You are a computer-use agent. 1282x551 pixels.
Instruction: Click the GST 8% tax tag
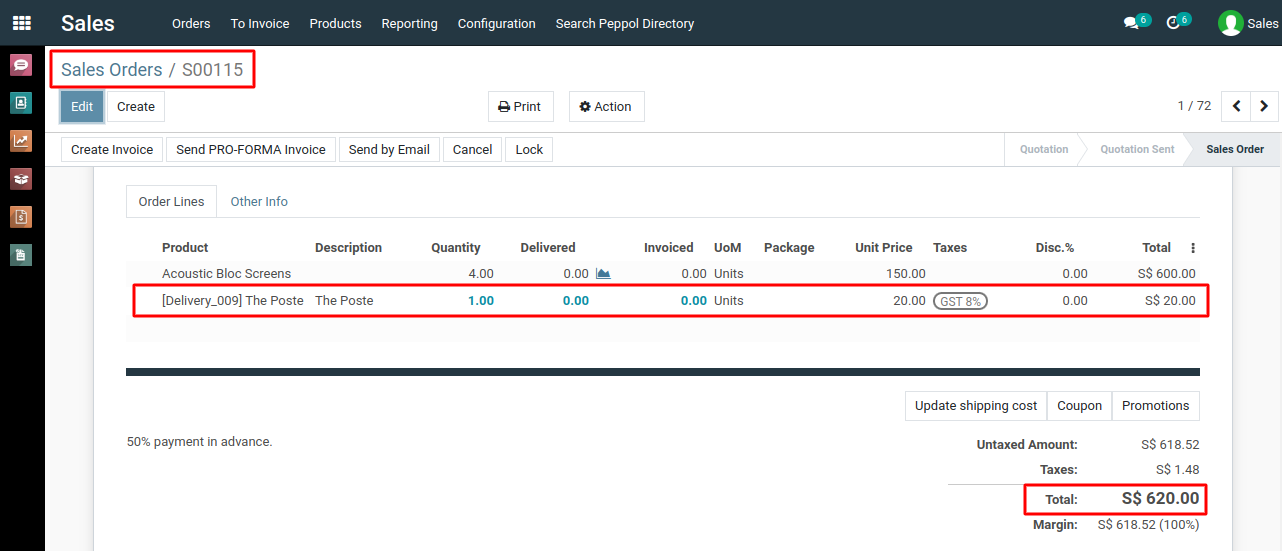pyautogui.click(x=960, y=301)
